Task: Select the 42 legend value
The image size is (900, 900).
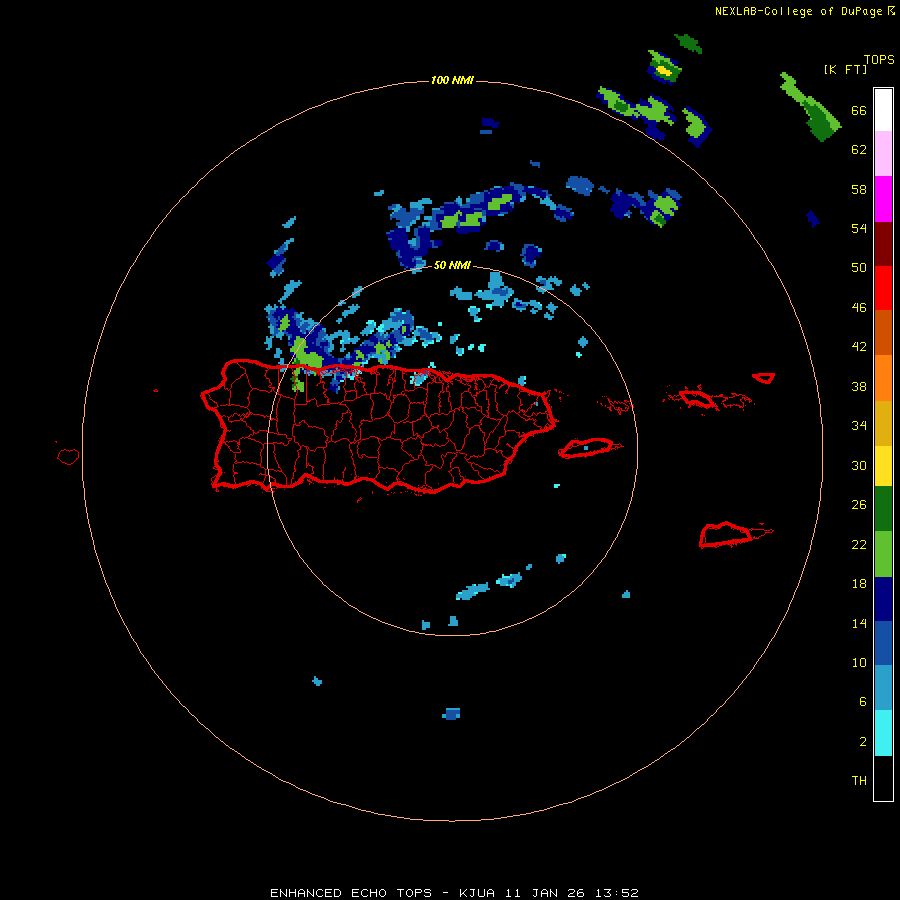Action: 859,347
